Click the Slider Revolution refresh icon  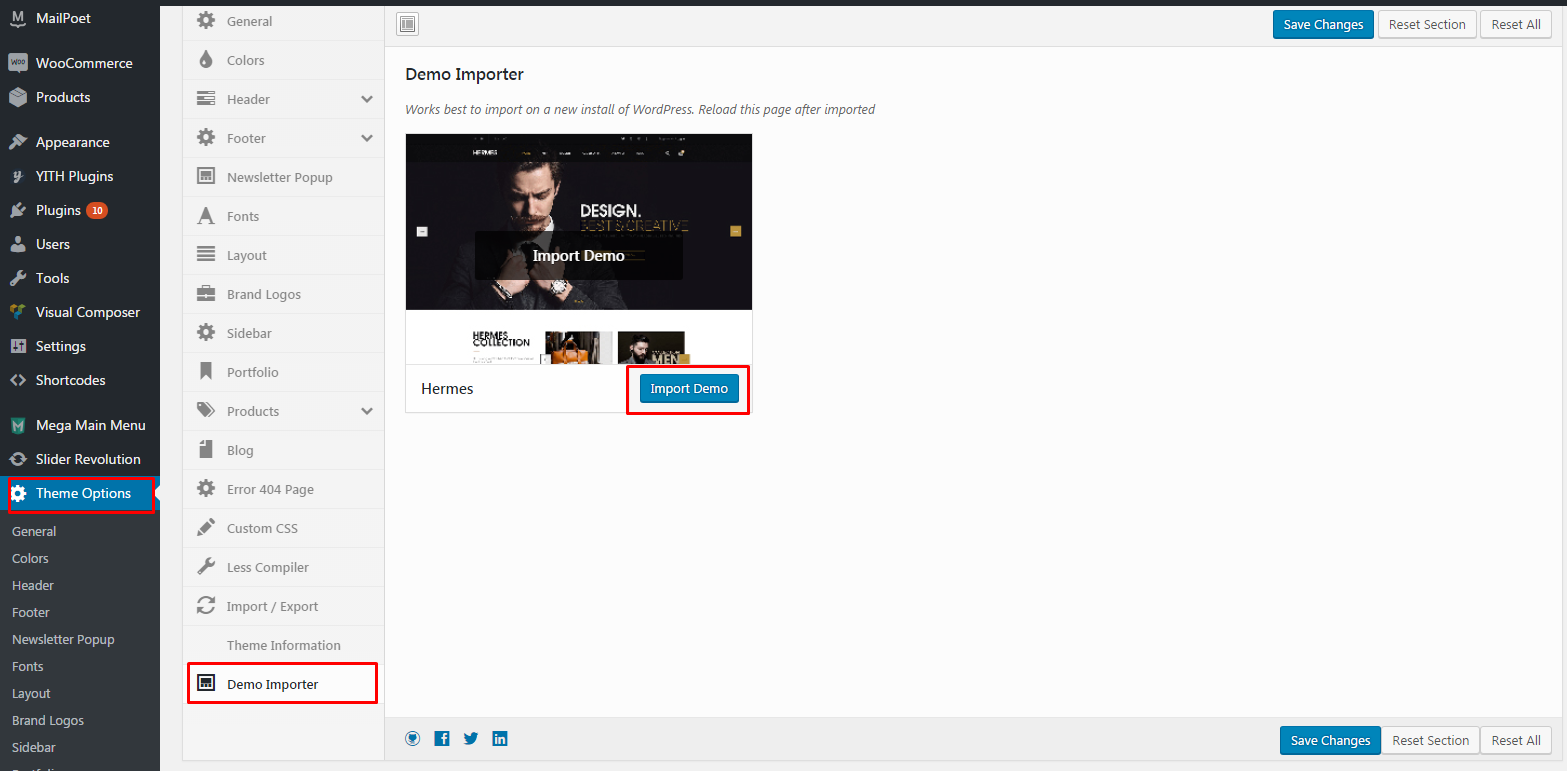(x=18, y=459)
